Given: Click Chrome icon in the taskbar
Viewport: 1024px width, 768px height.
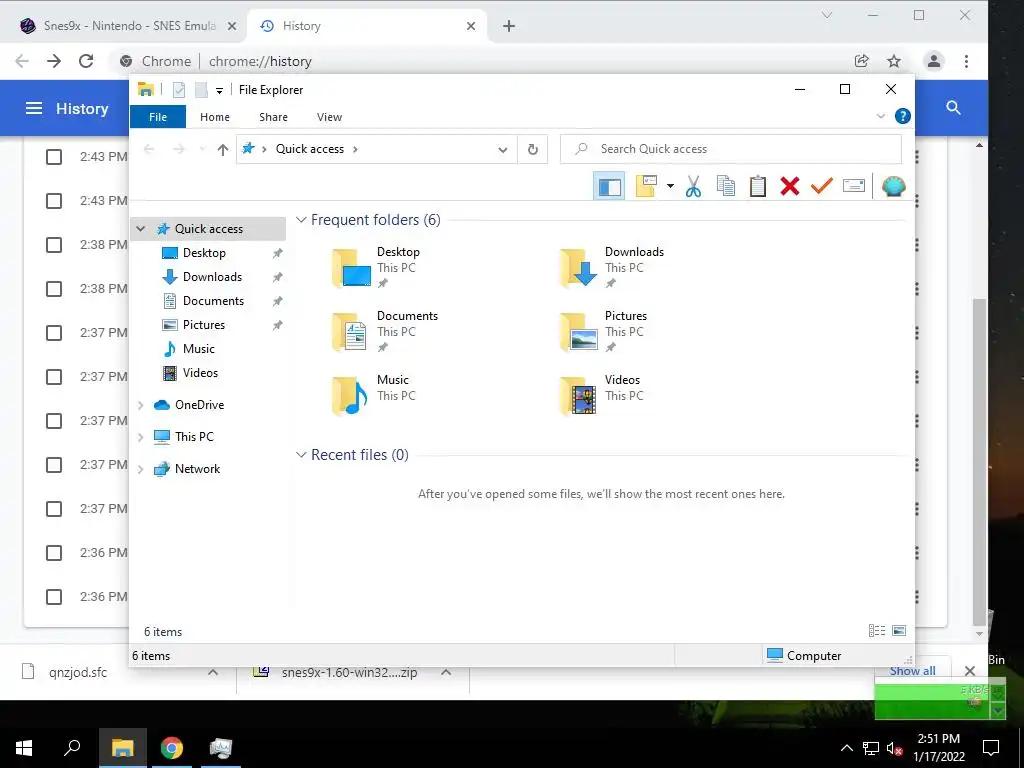Looking at the screenshot, I should click(172, 748).
